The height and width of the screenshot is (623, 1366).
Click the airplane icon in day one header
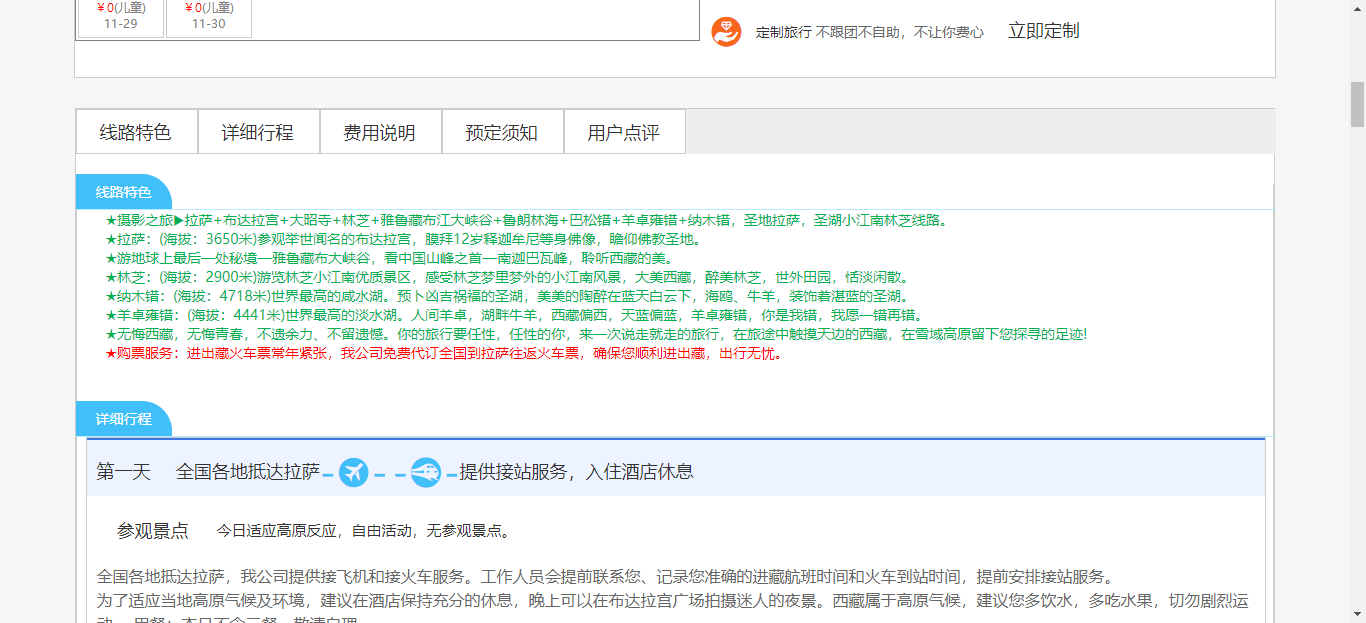354,472
